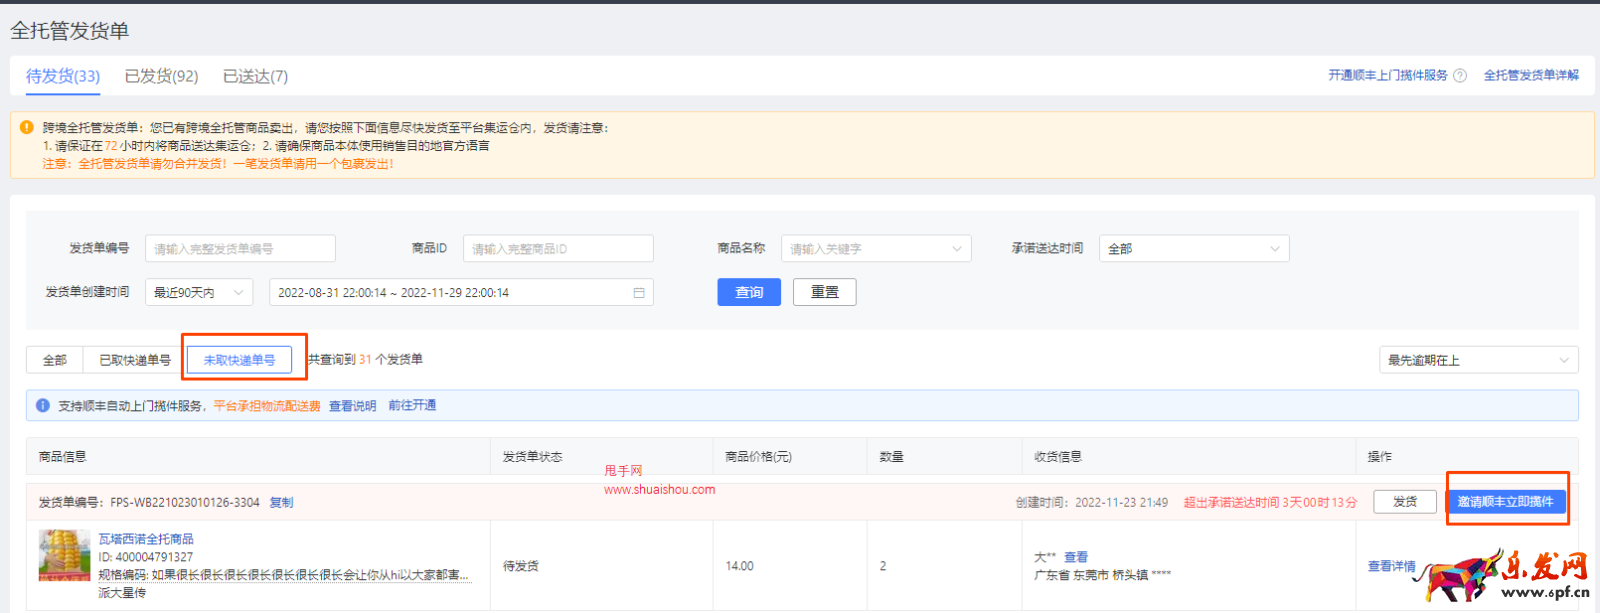Click 复制 link next to order number

coord(281,503)
